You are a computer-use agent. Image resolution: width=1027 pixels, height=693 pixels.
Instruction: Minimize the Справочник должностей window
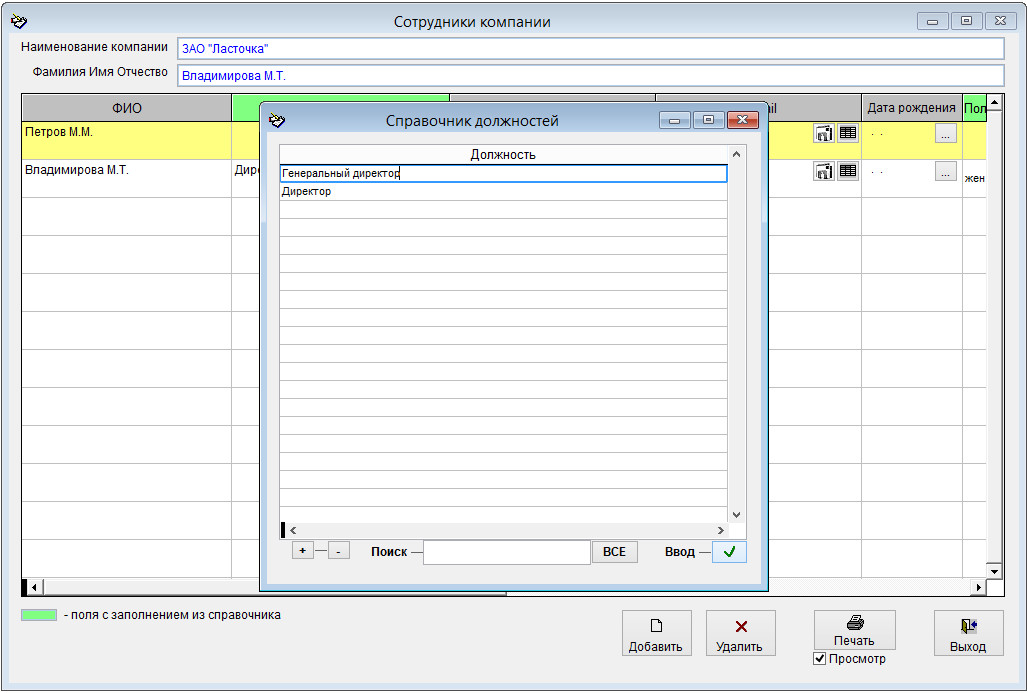[675, 120]
